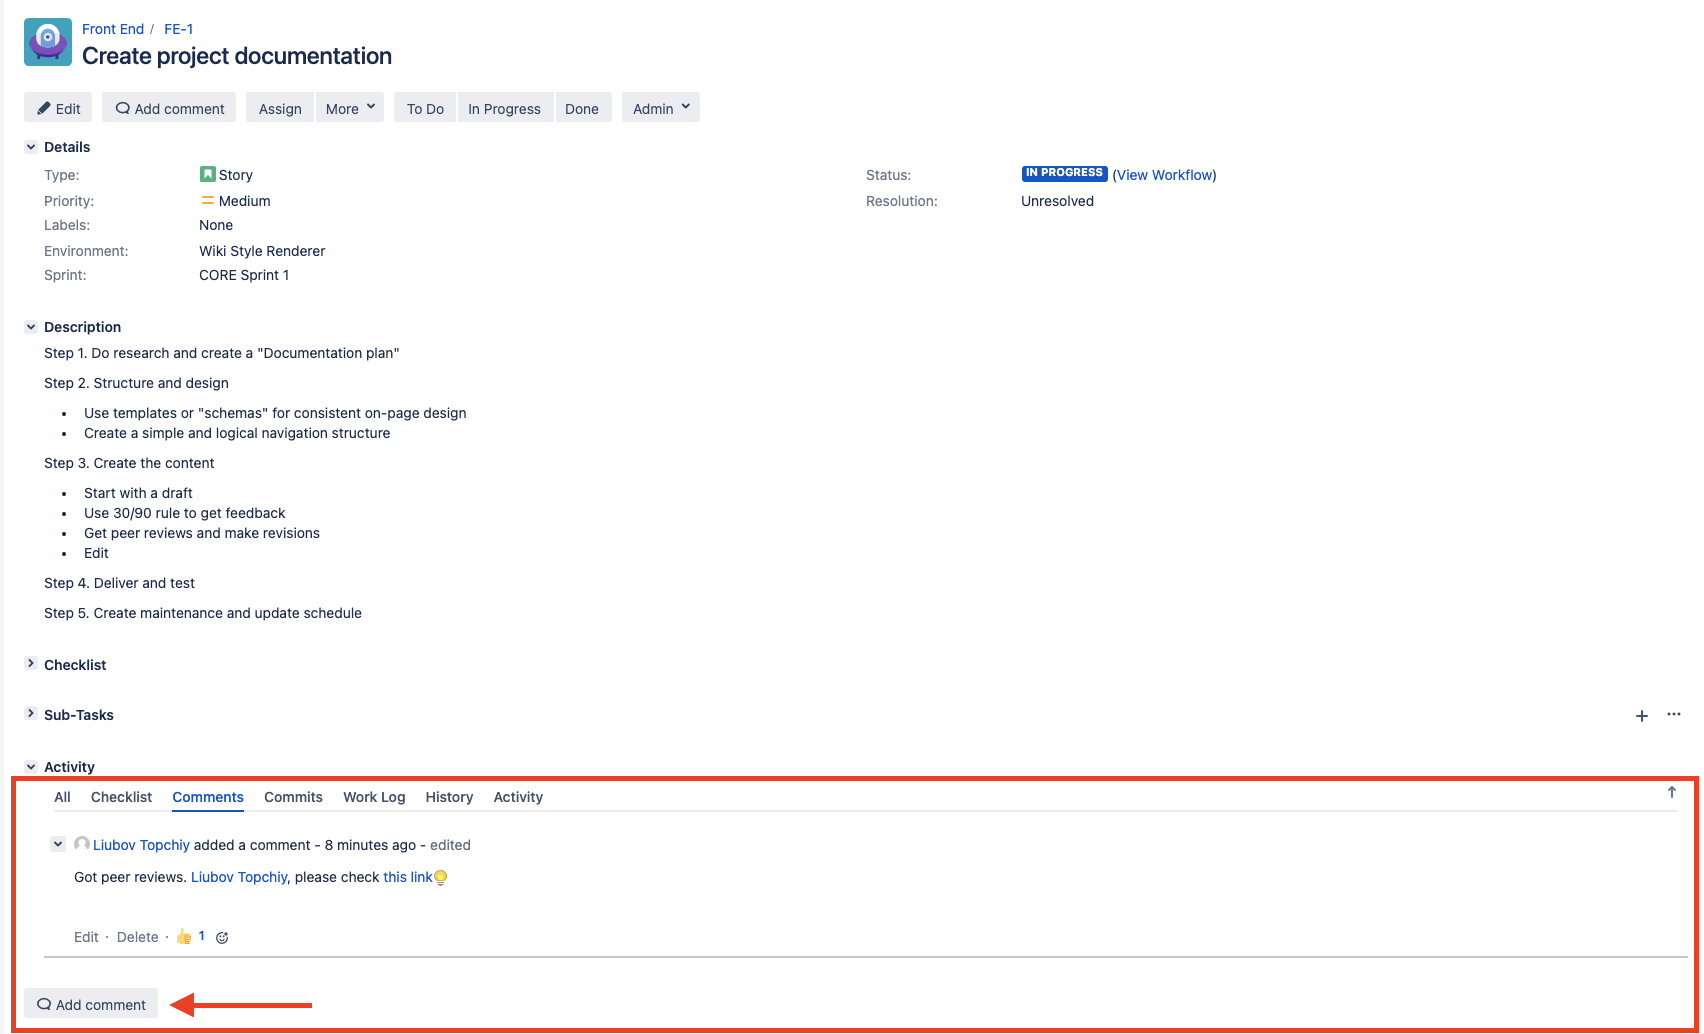
Task: Click the up arrow sort icon in Activity
Action: [1671, 793]
